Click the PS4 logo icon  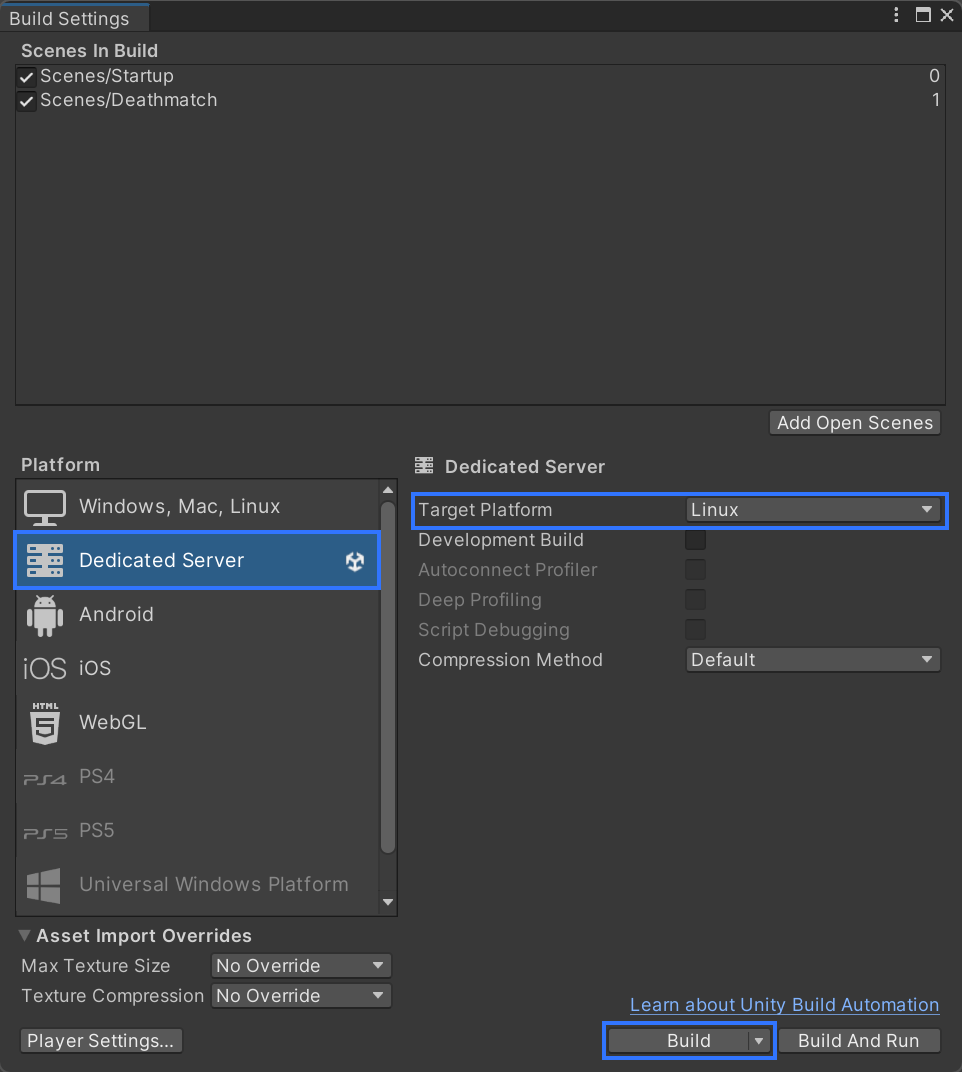(45, 779)
